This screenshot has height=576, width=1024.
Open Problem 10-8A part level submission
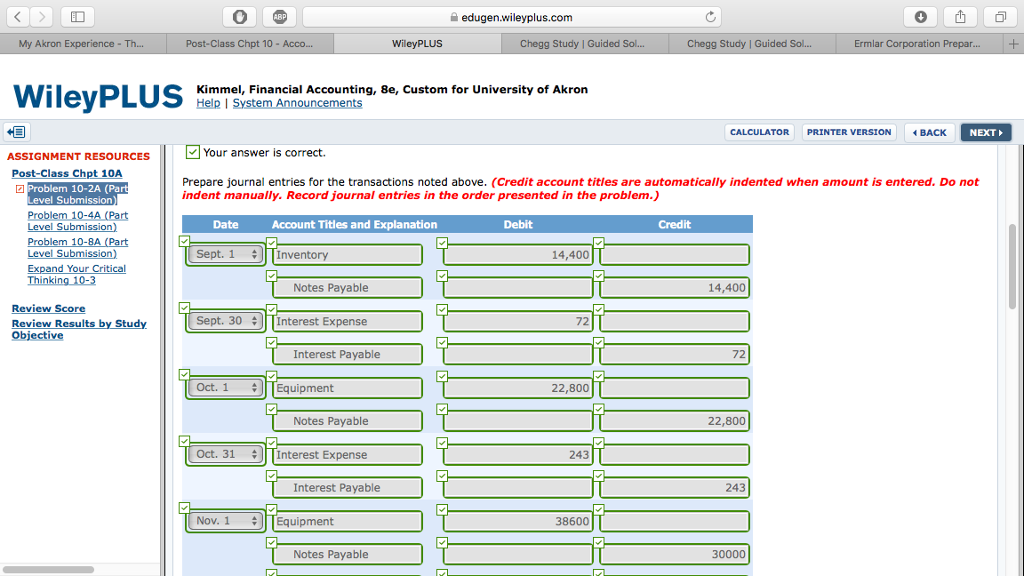pyautogui.click(x=78, y=248)
